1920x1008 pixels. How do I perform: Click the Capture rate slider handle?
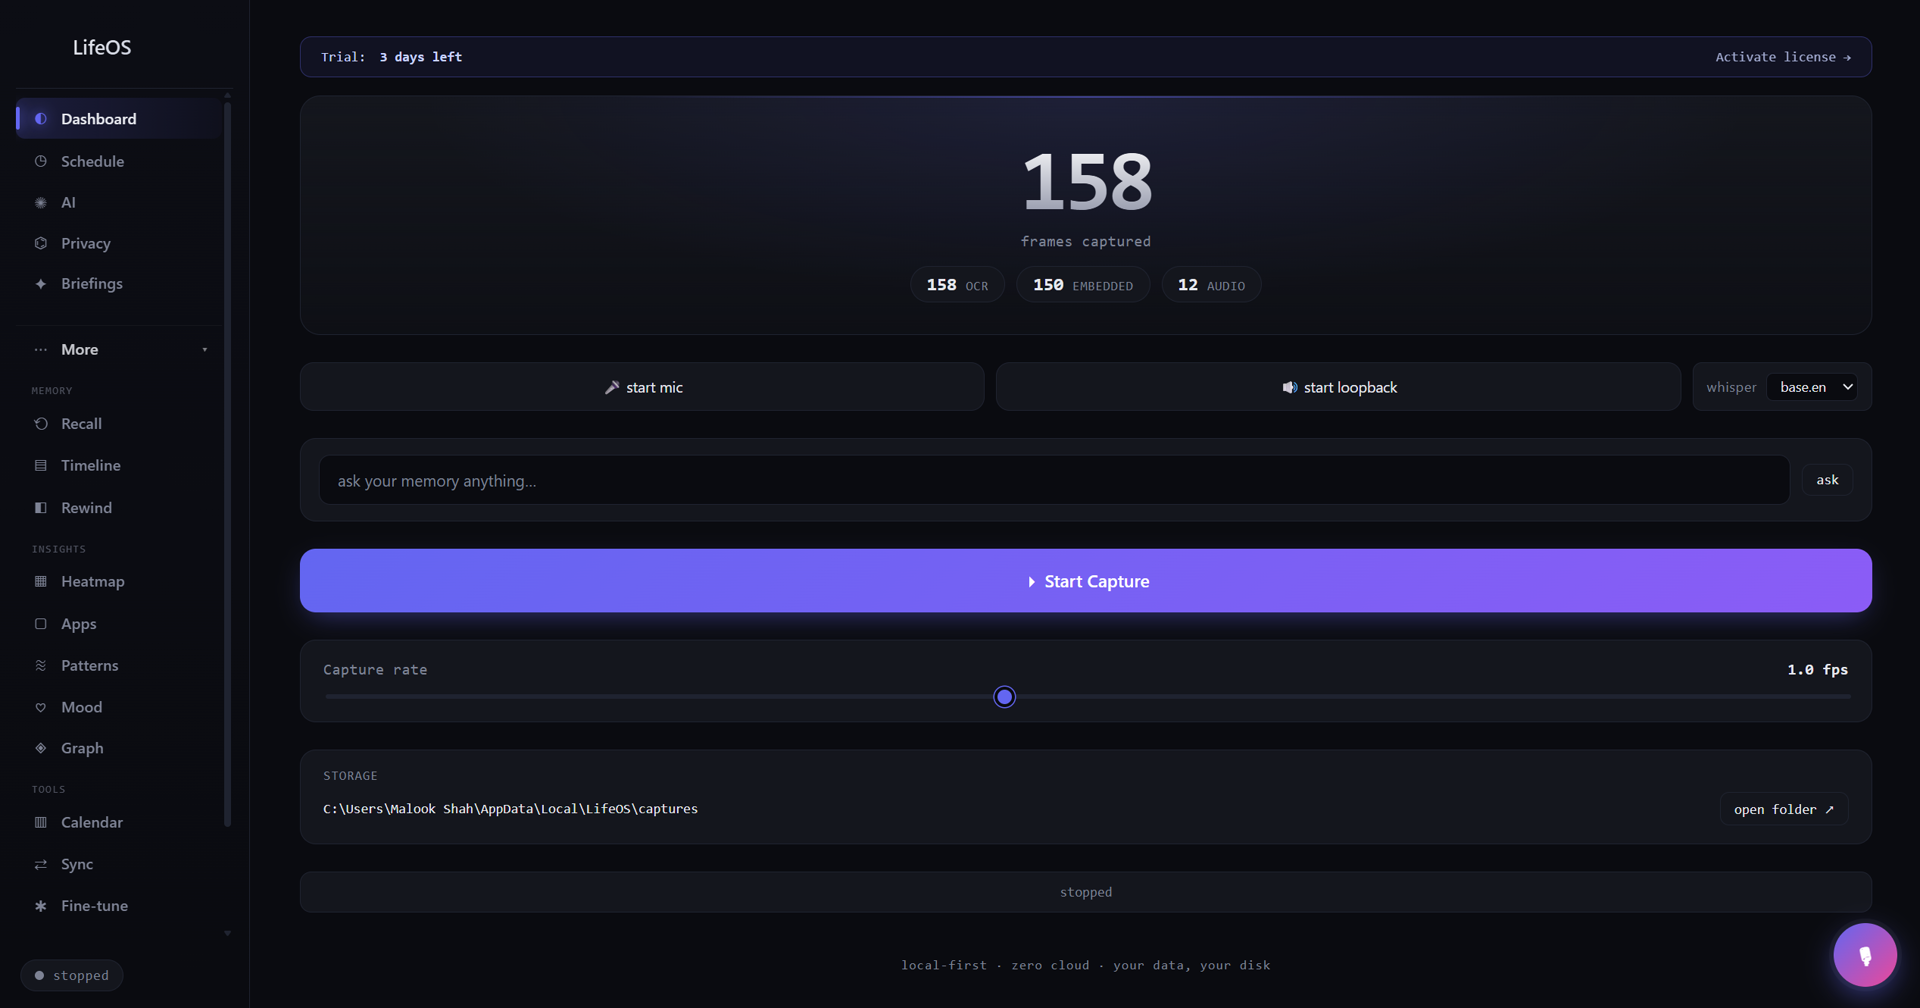coord(1005,697)
